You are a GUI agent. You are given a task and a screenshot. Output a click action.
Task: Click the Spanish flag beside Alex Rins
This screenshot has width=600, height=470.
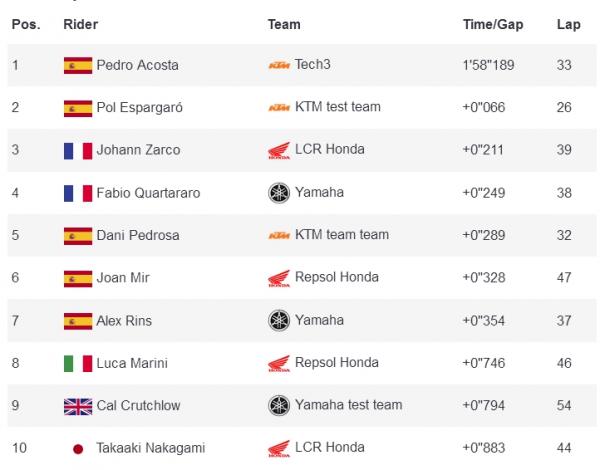point(77,320)
